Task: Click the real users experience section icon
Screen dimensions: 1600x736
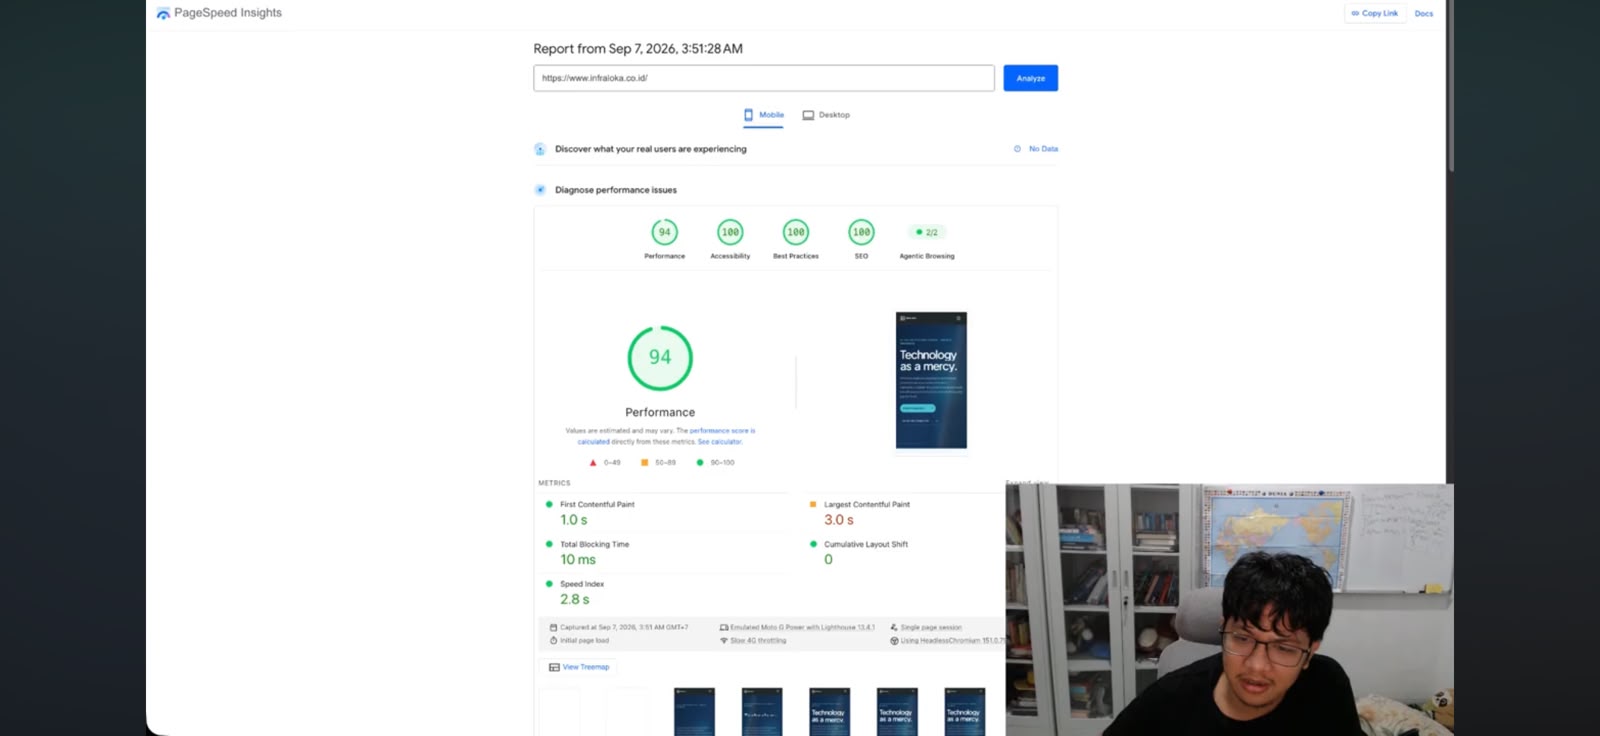Action: [x=540, y=149]
